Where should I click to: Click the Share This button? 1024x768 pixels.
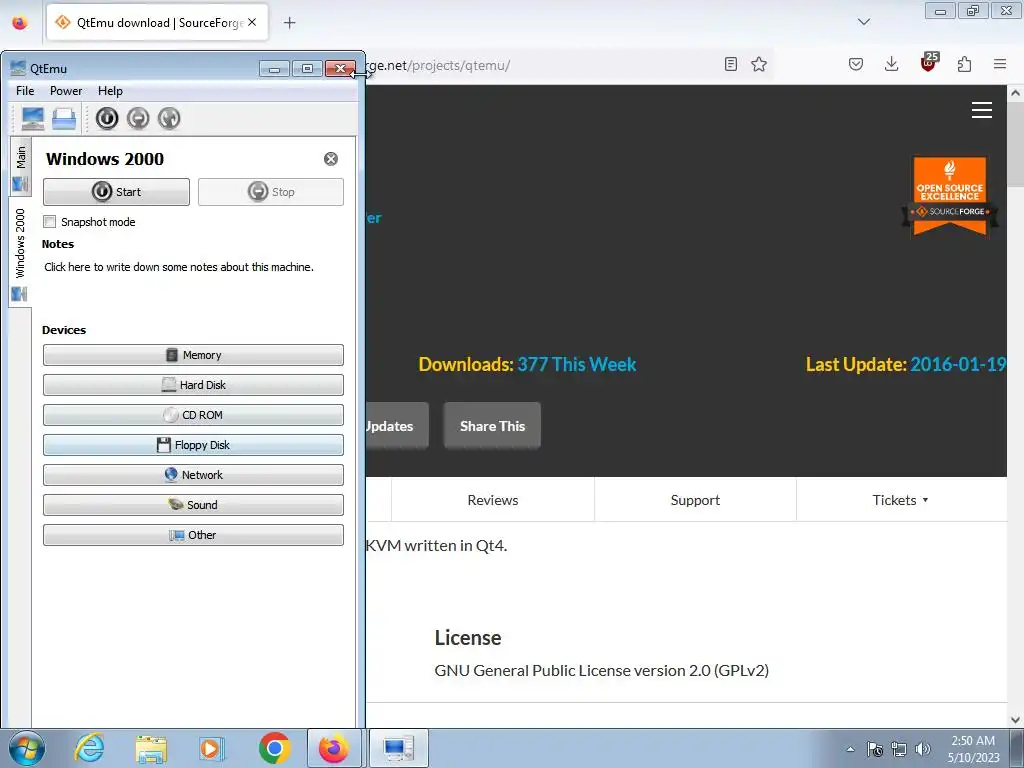point(492,426)
